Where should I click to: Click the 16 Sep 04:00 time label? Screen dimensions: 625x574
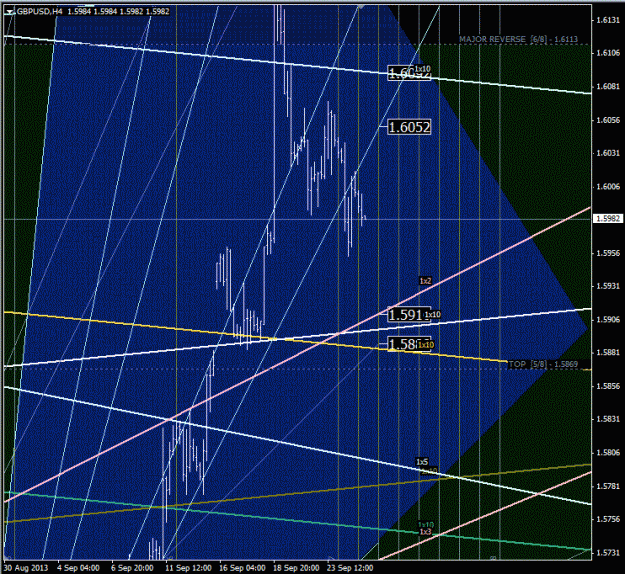[x=242, y=568]
